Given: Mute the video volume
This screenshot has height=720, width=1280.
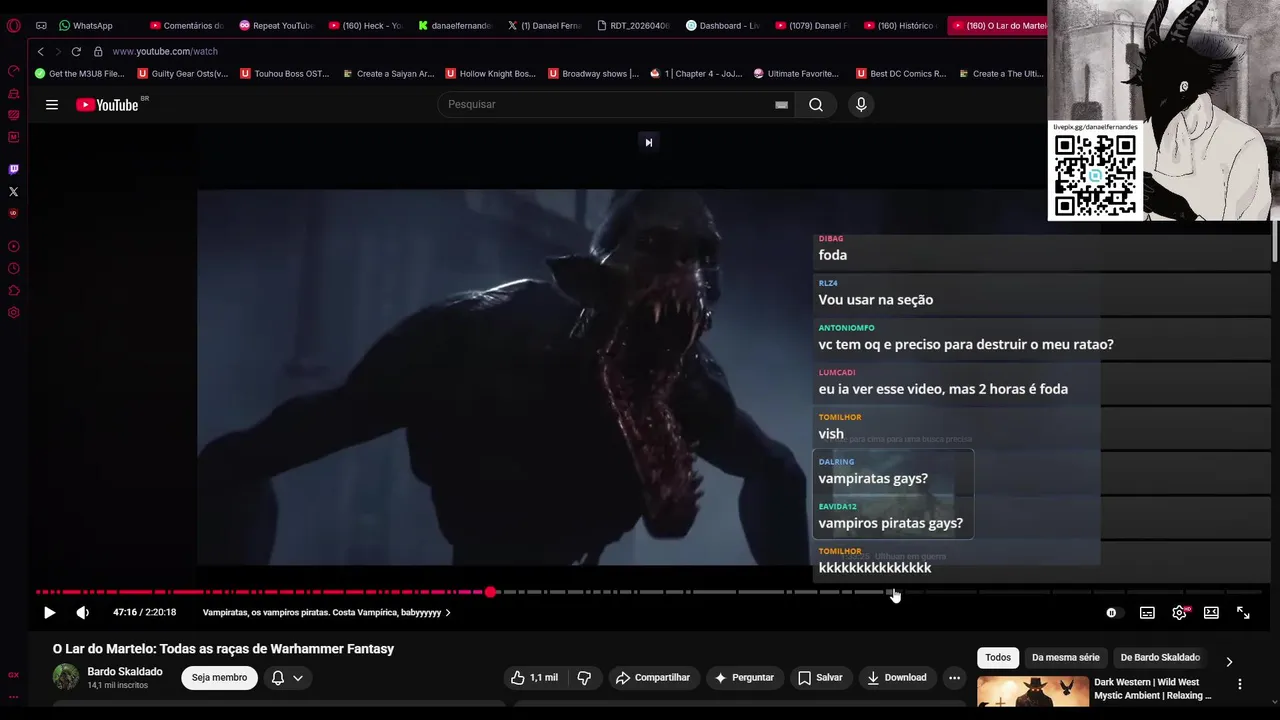Looking at the screenshot, I should pos(82,613).
